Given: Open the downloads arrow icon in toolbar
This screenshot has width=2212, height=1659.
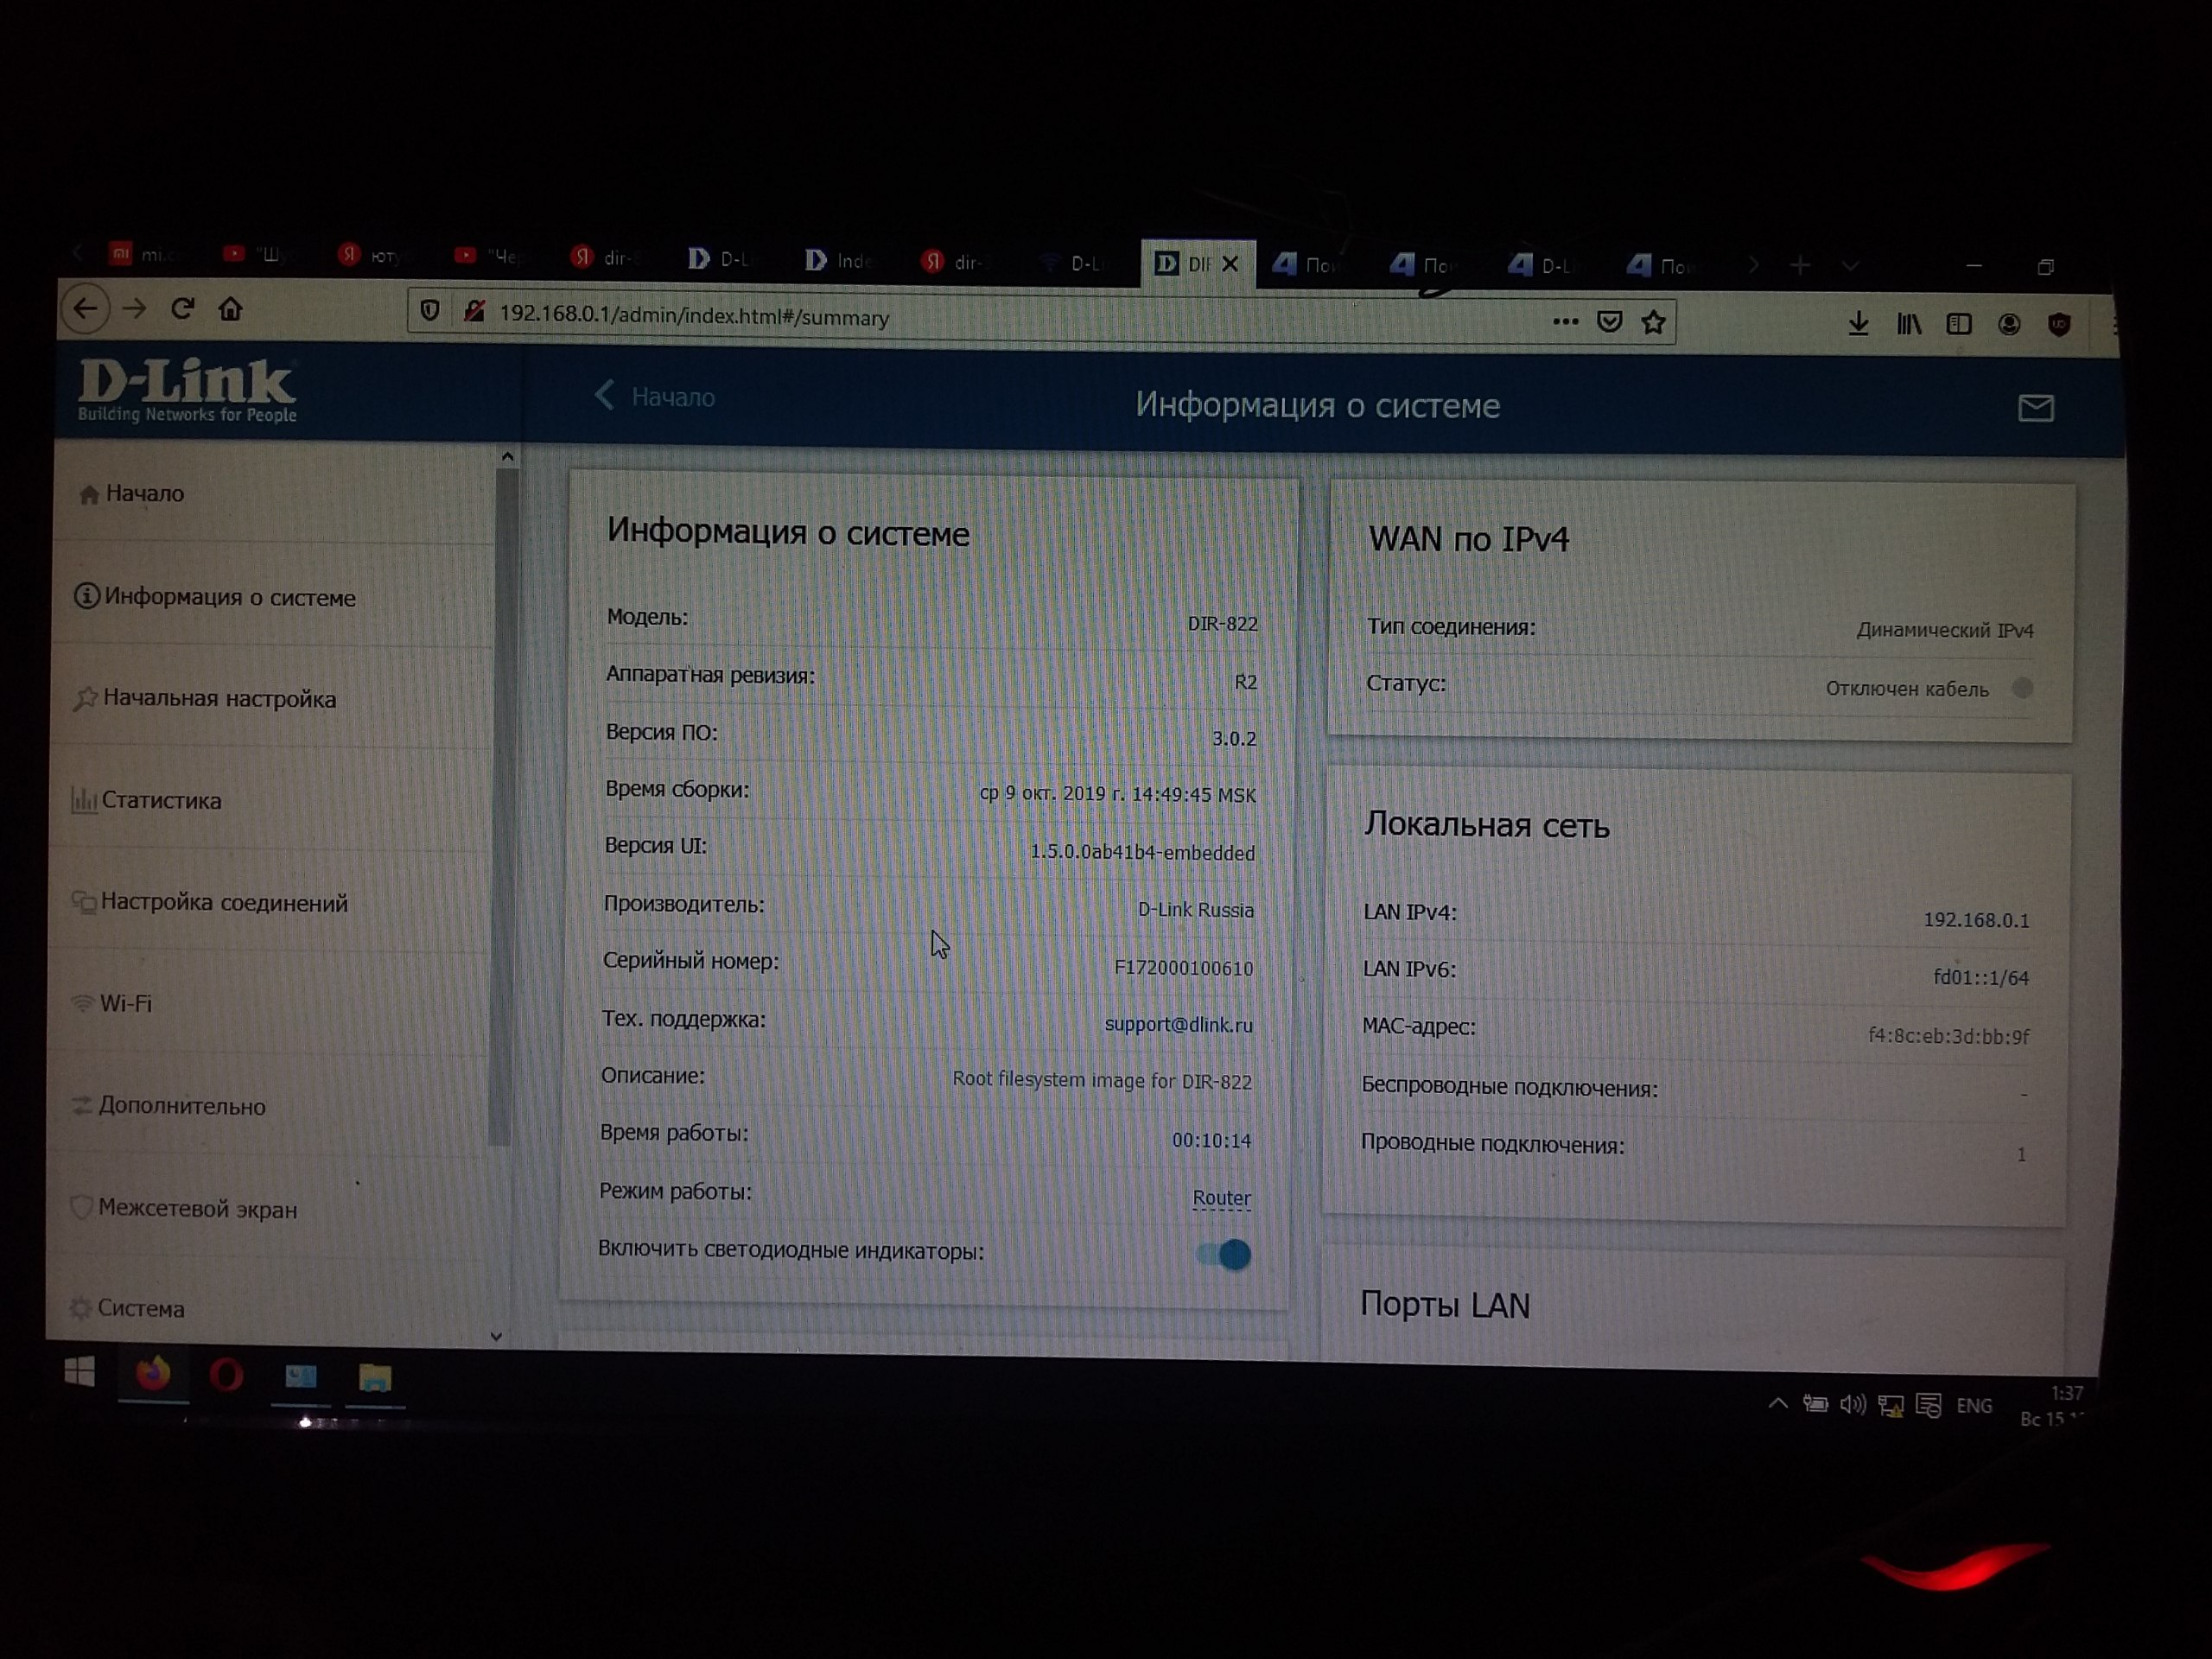Looking at the screenshot, I should 1858,323.
